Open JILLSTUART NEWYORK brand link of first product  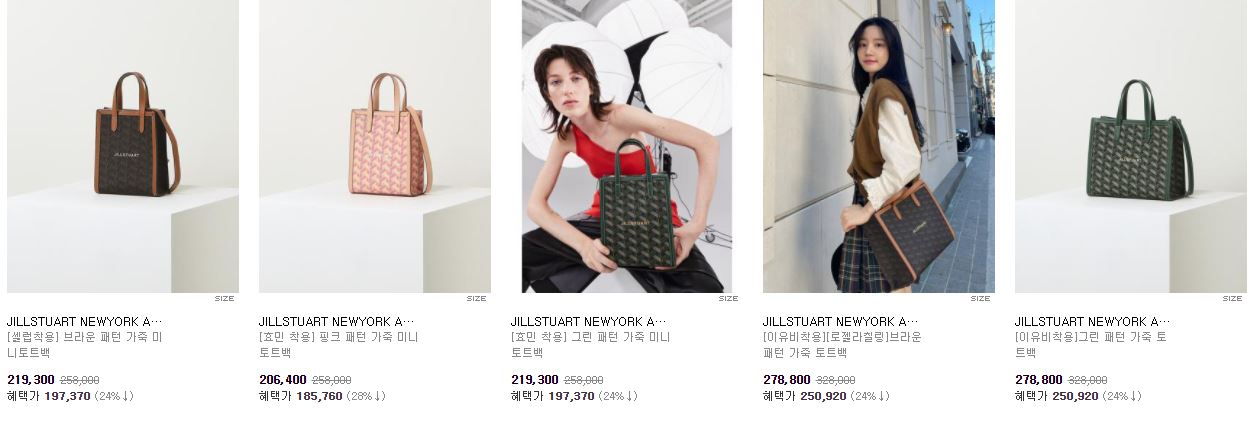pos(85,322)
